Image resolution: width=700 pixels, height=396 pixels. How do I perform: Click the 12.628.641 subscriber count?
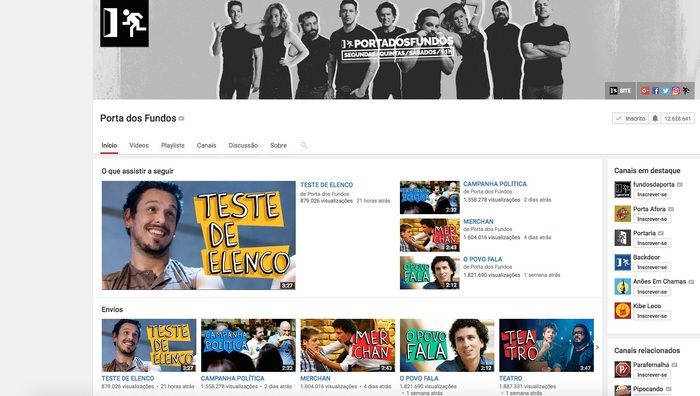point(677,118)
